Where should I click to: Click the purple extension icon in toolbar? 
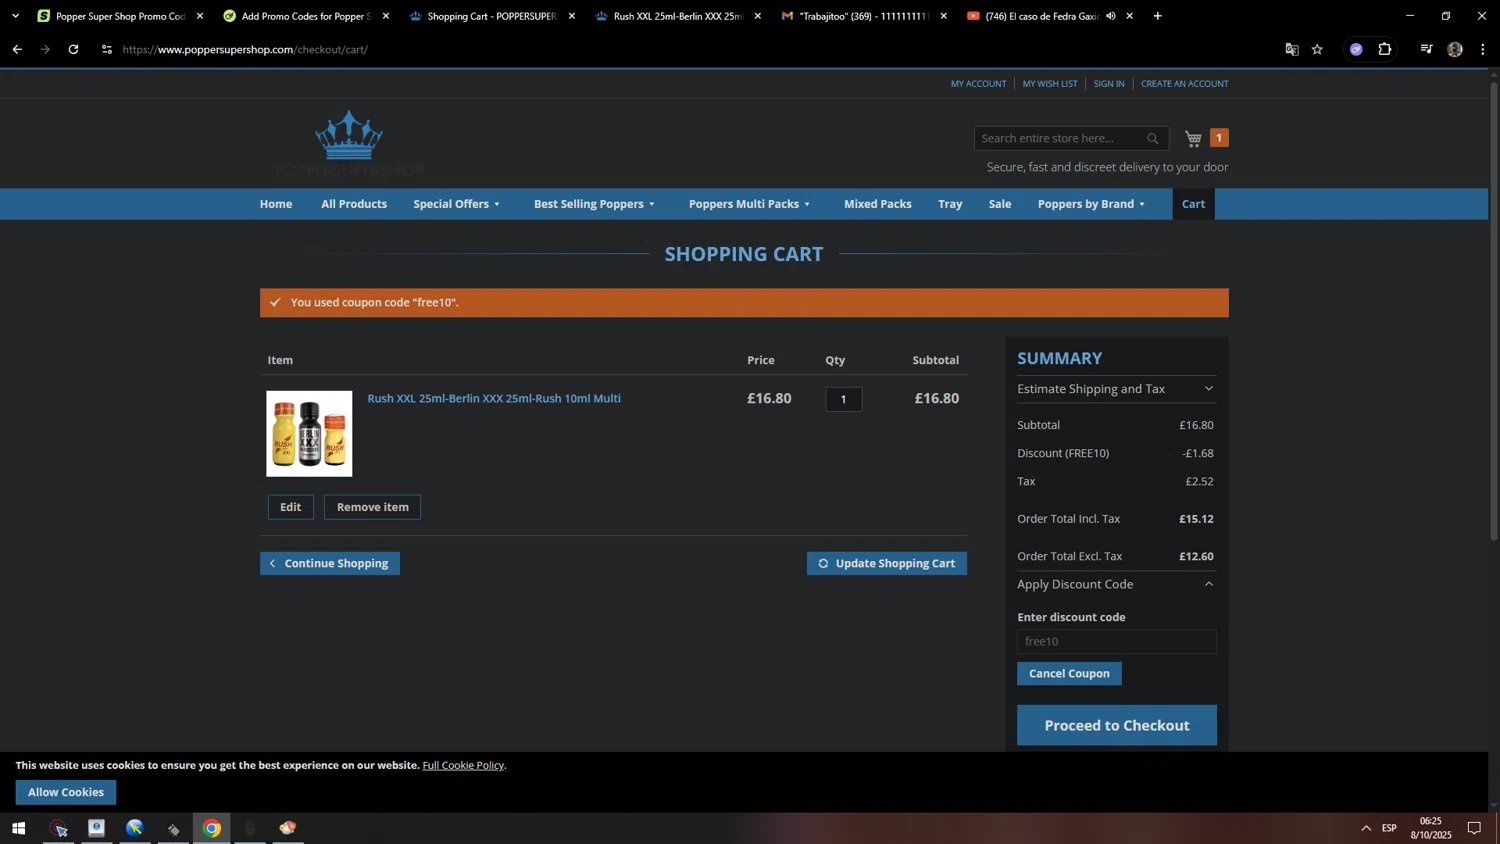pyautogui.click(x=1356, y=49)
